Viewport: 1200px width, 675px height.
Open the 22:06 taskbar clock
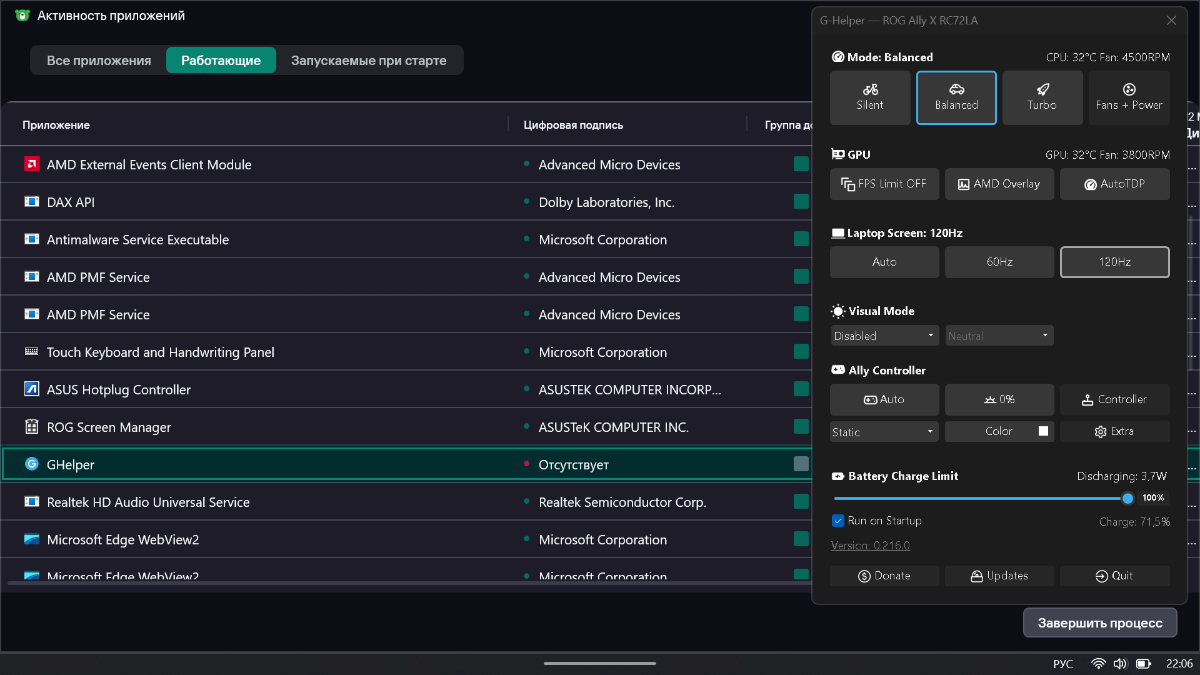pyautogui.click(x=1180, y=663)
